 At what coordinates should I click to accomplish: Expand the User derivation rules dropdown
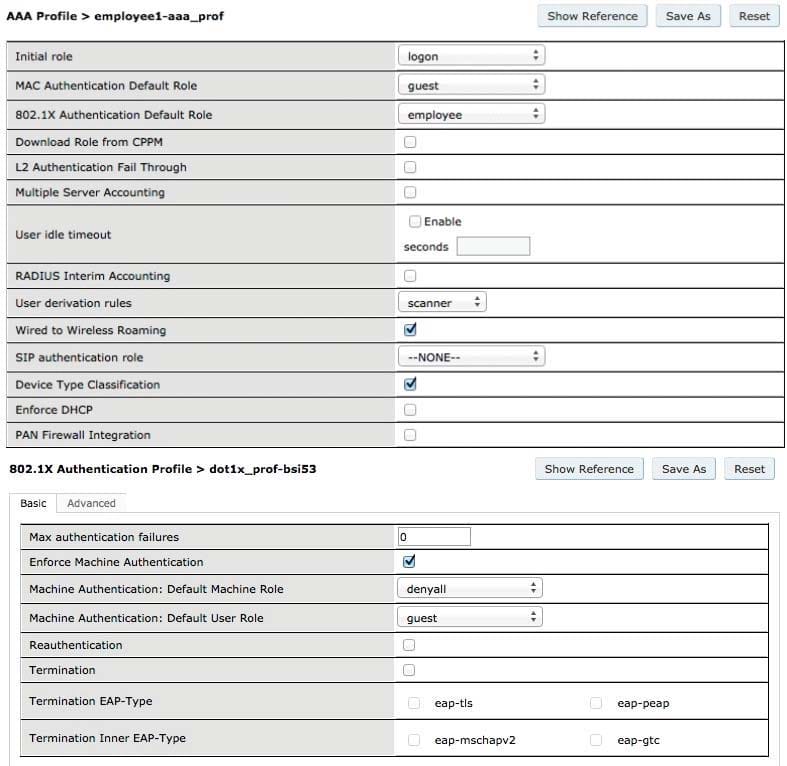pos(441,302)
